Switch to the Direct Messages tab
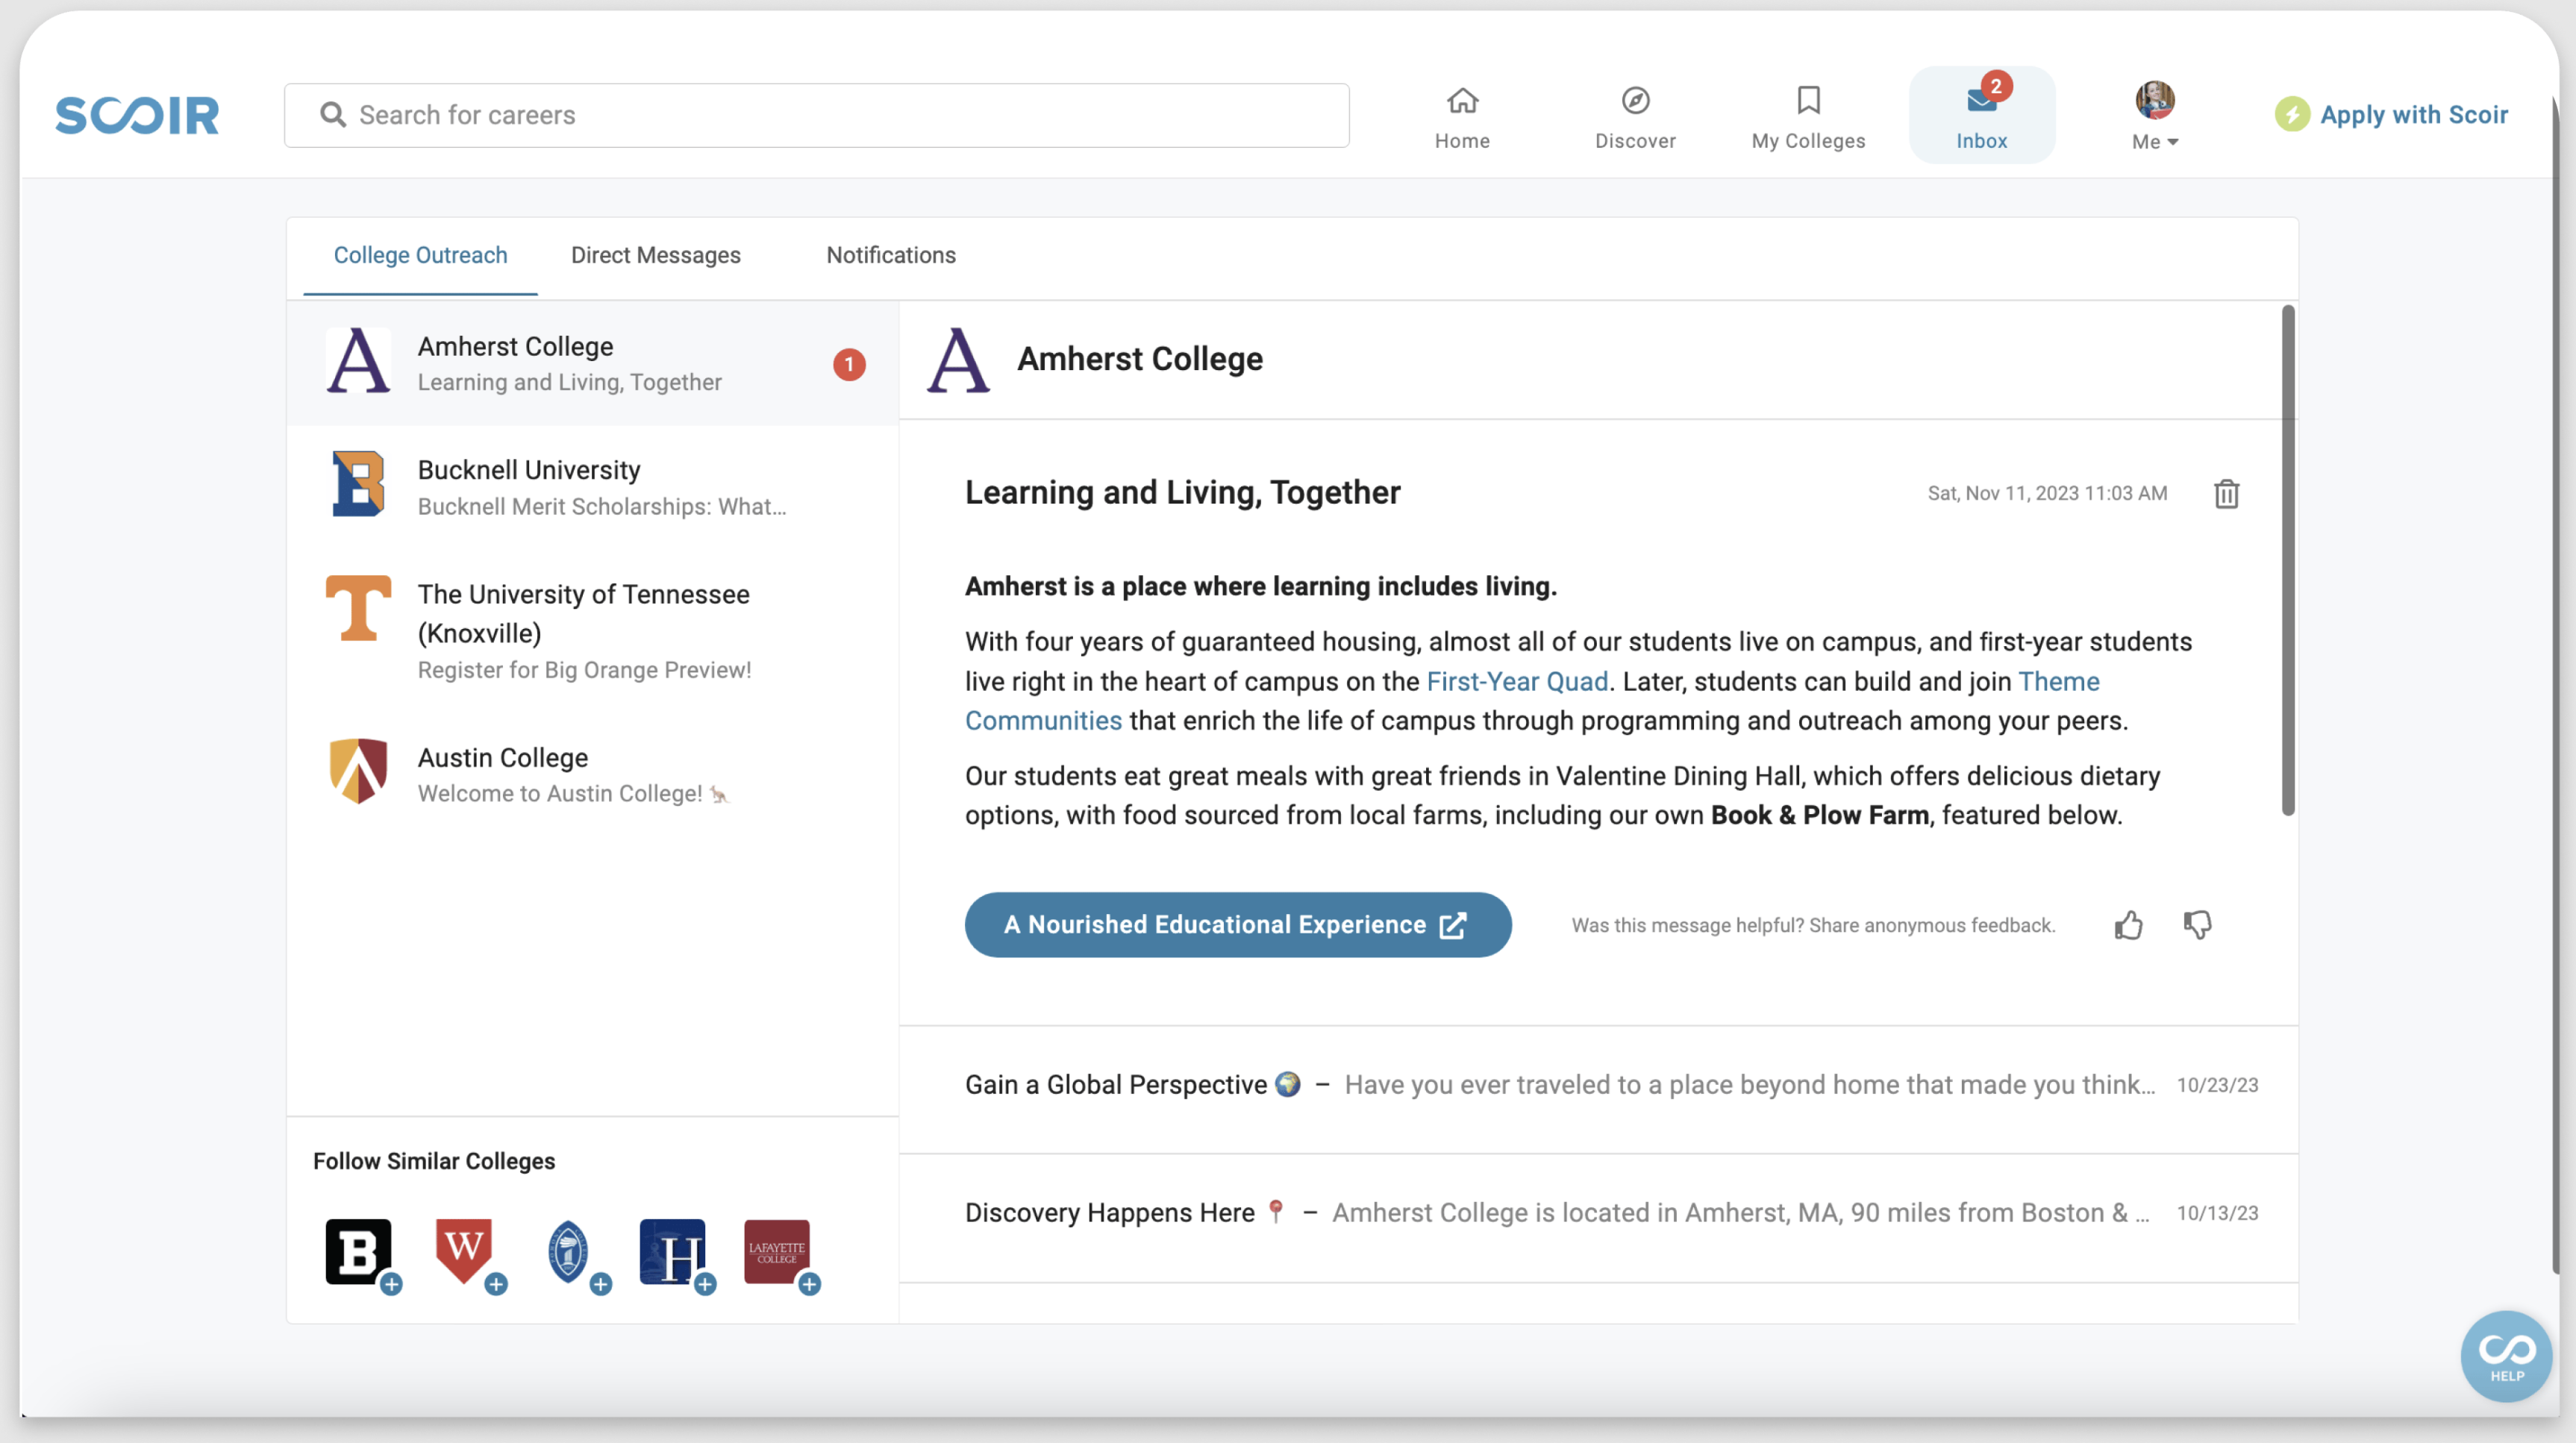 (655, 255)
